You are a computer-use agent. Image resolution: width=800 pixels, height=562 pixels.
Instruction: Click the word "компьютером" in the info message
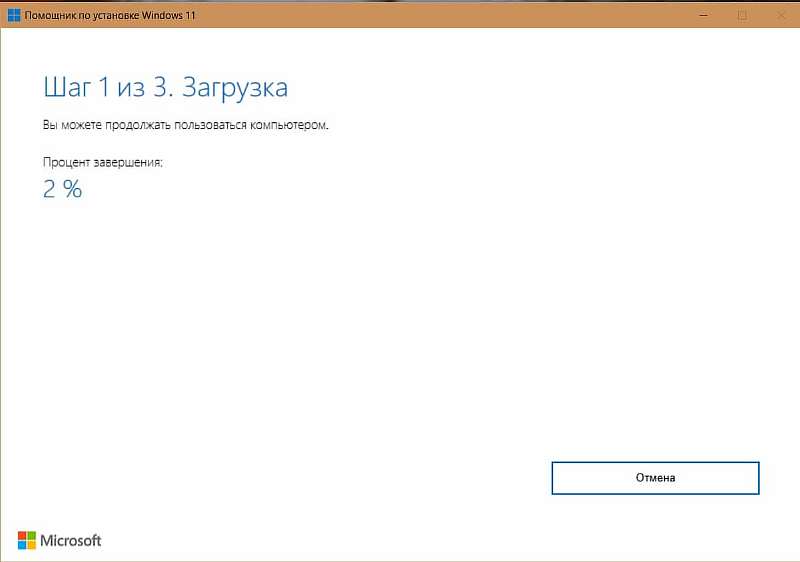[294, 126]
